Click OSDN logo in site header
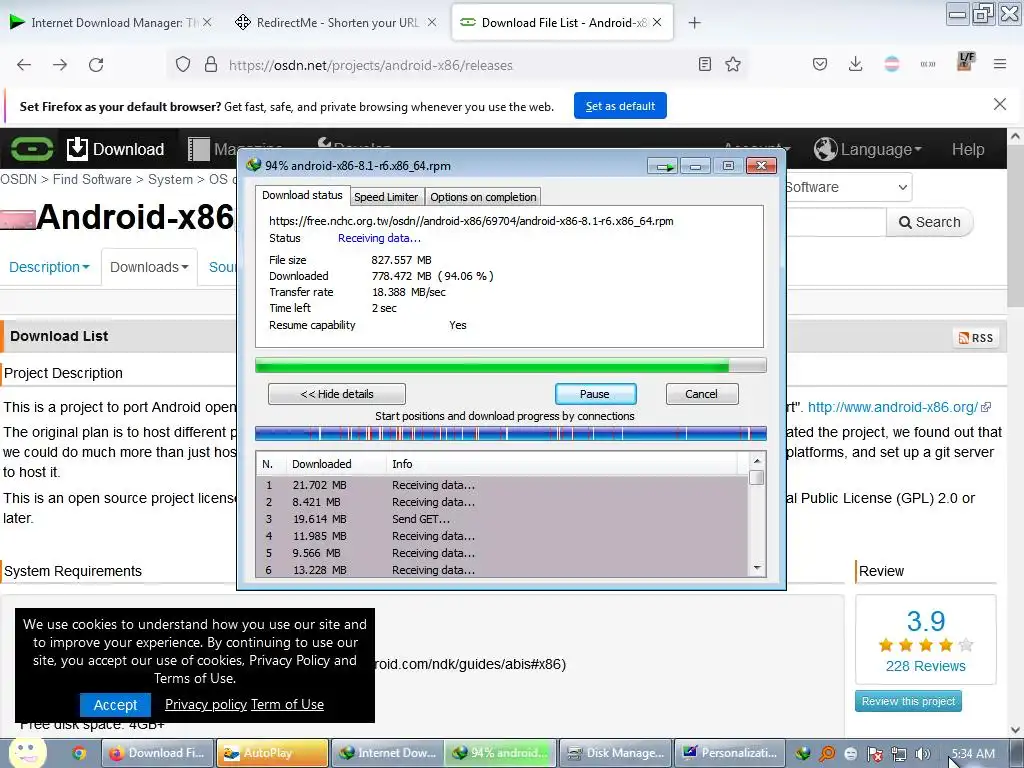Screen dimensions: 1024x768 pyautogui.click(x=31, y=149)
